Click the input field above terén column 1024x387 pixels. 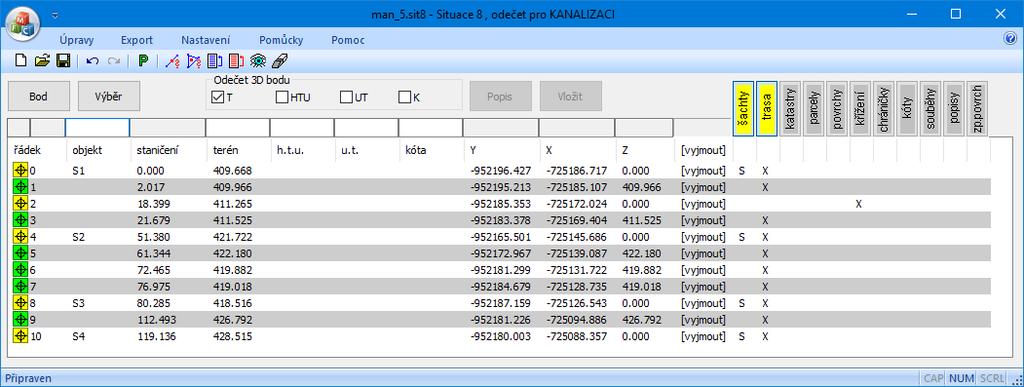click(x=238, y=127)
